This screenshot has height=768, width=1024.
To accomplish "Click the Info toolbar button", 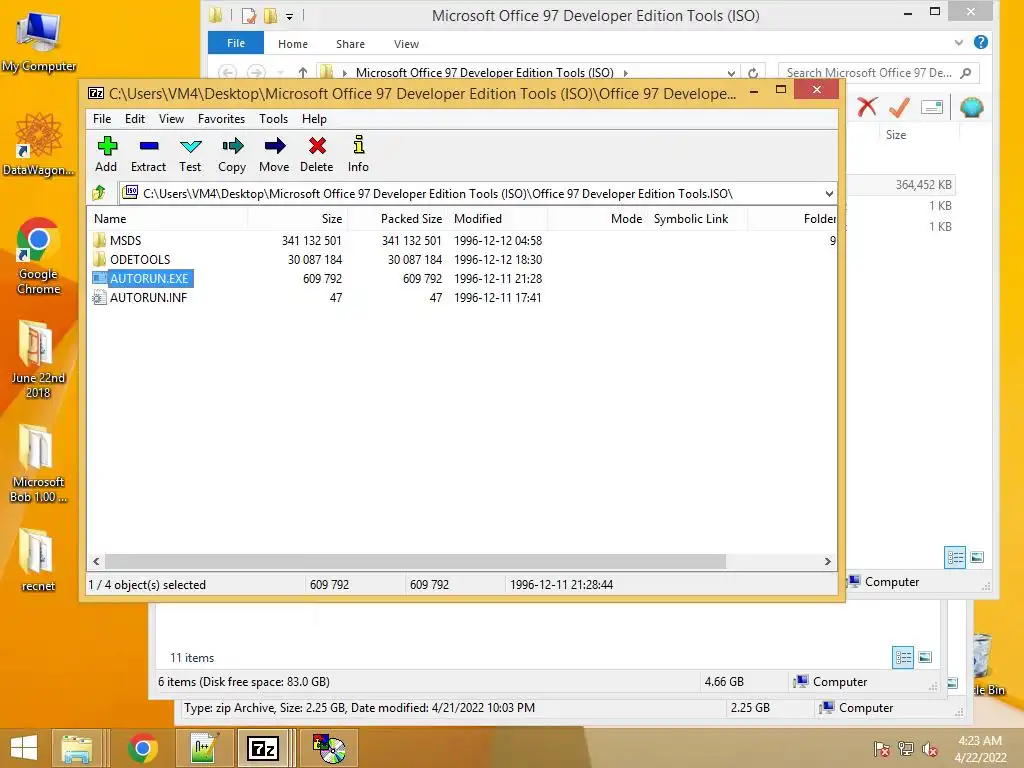I will (358, 155).
